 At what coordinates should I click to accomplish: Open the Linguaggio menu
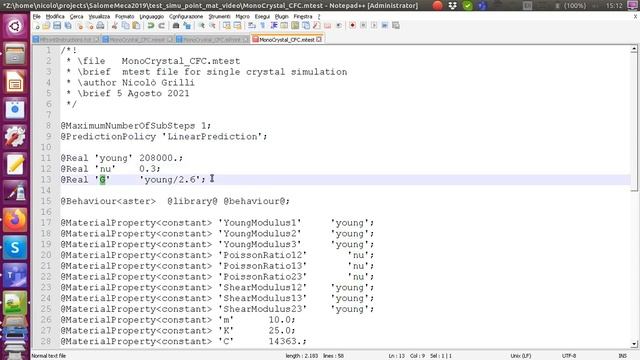[151, 16]
